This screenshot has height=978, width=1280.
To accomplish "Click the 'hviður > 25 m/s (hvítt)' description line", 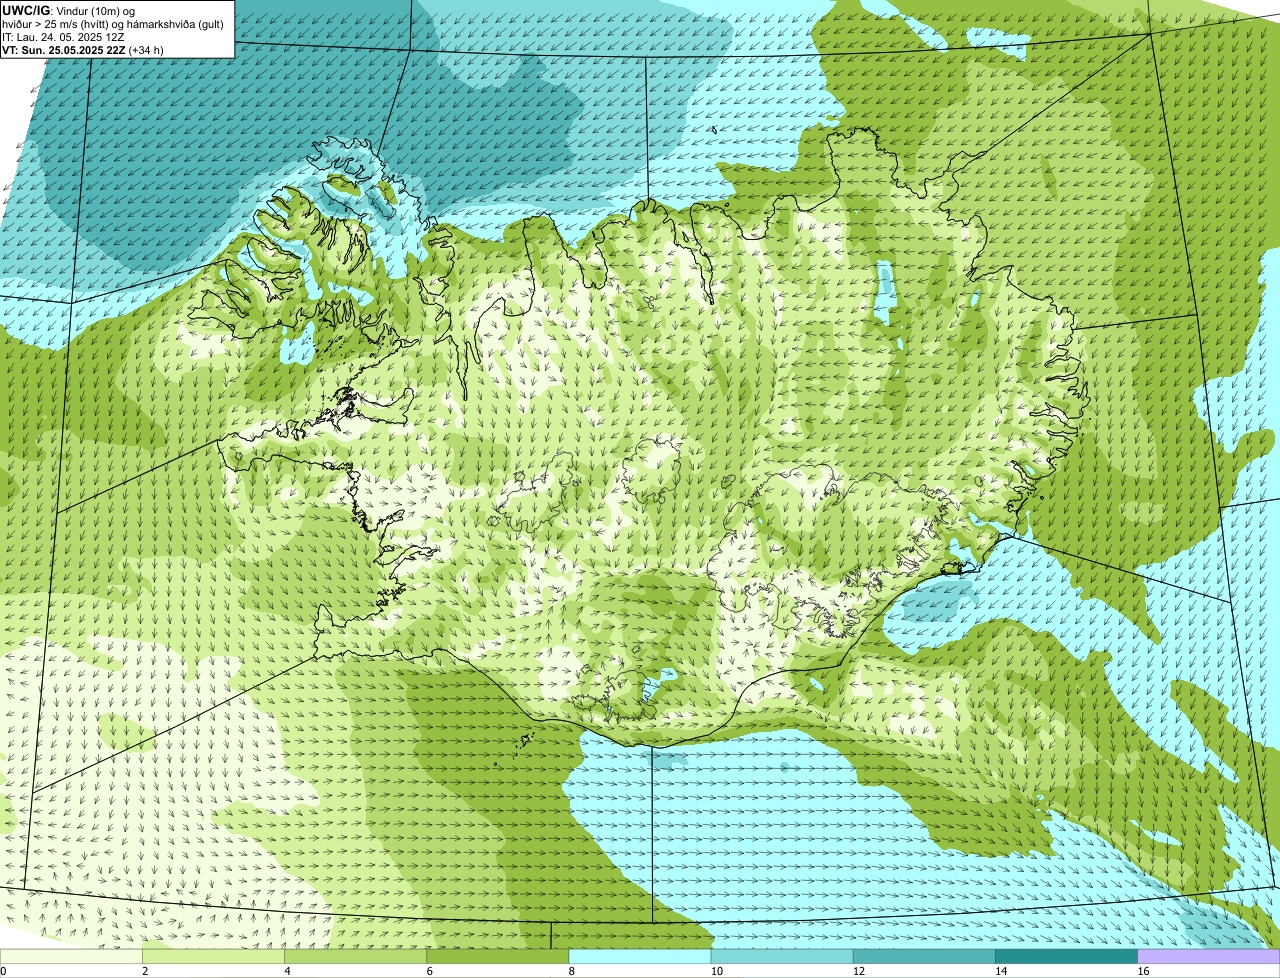I will (113, 24).
